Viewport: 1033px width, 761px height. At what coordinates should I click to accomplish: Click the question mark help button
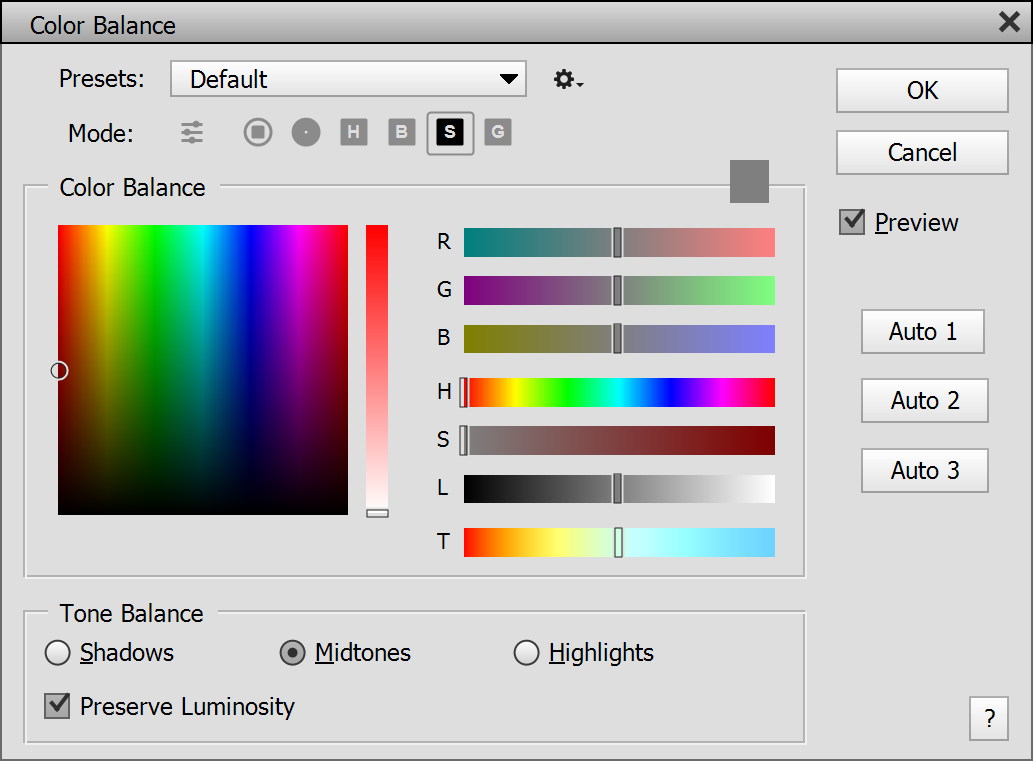(x=989, y=718)
